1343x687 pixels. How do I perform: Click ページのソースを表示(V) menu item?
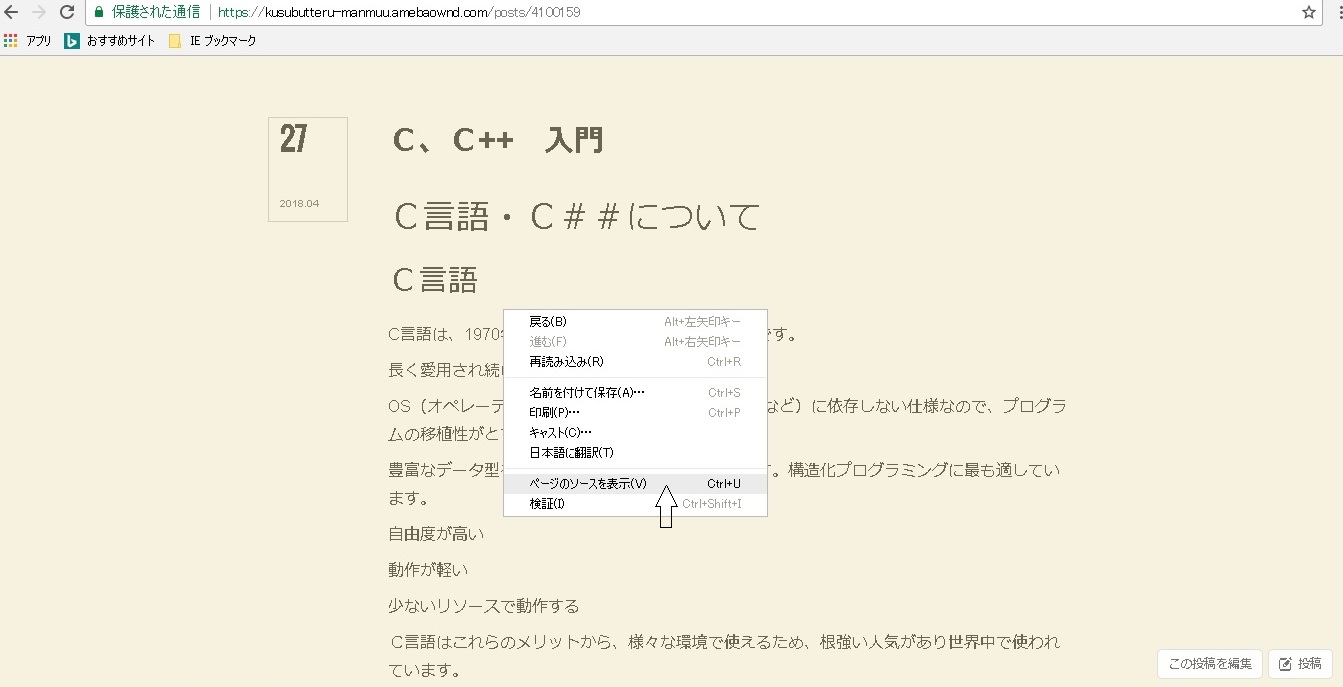tap(588, 484)
